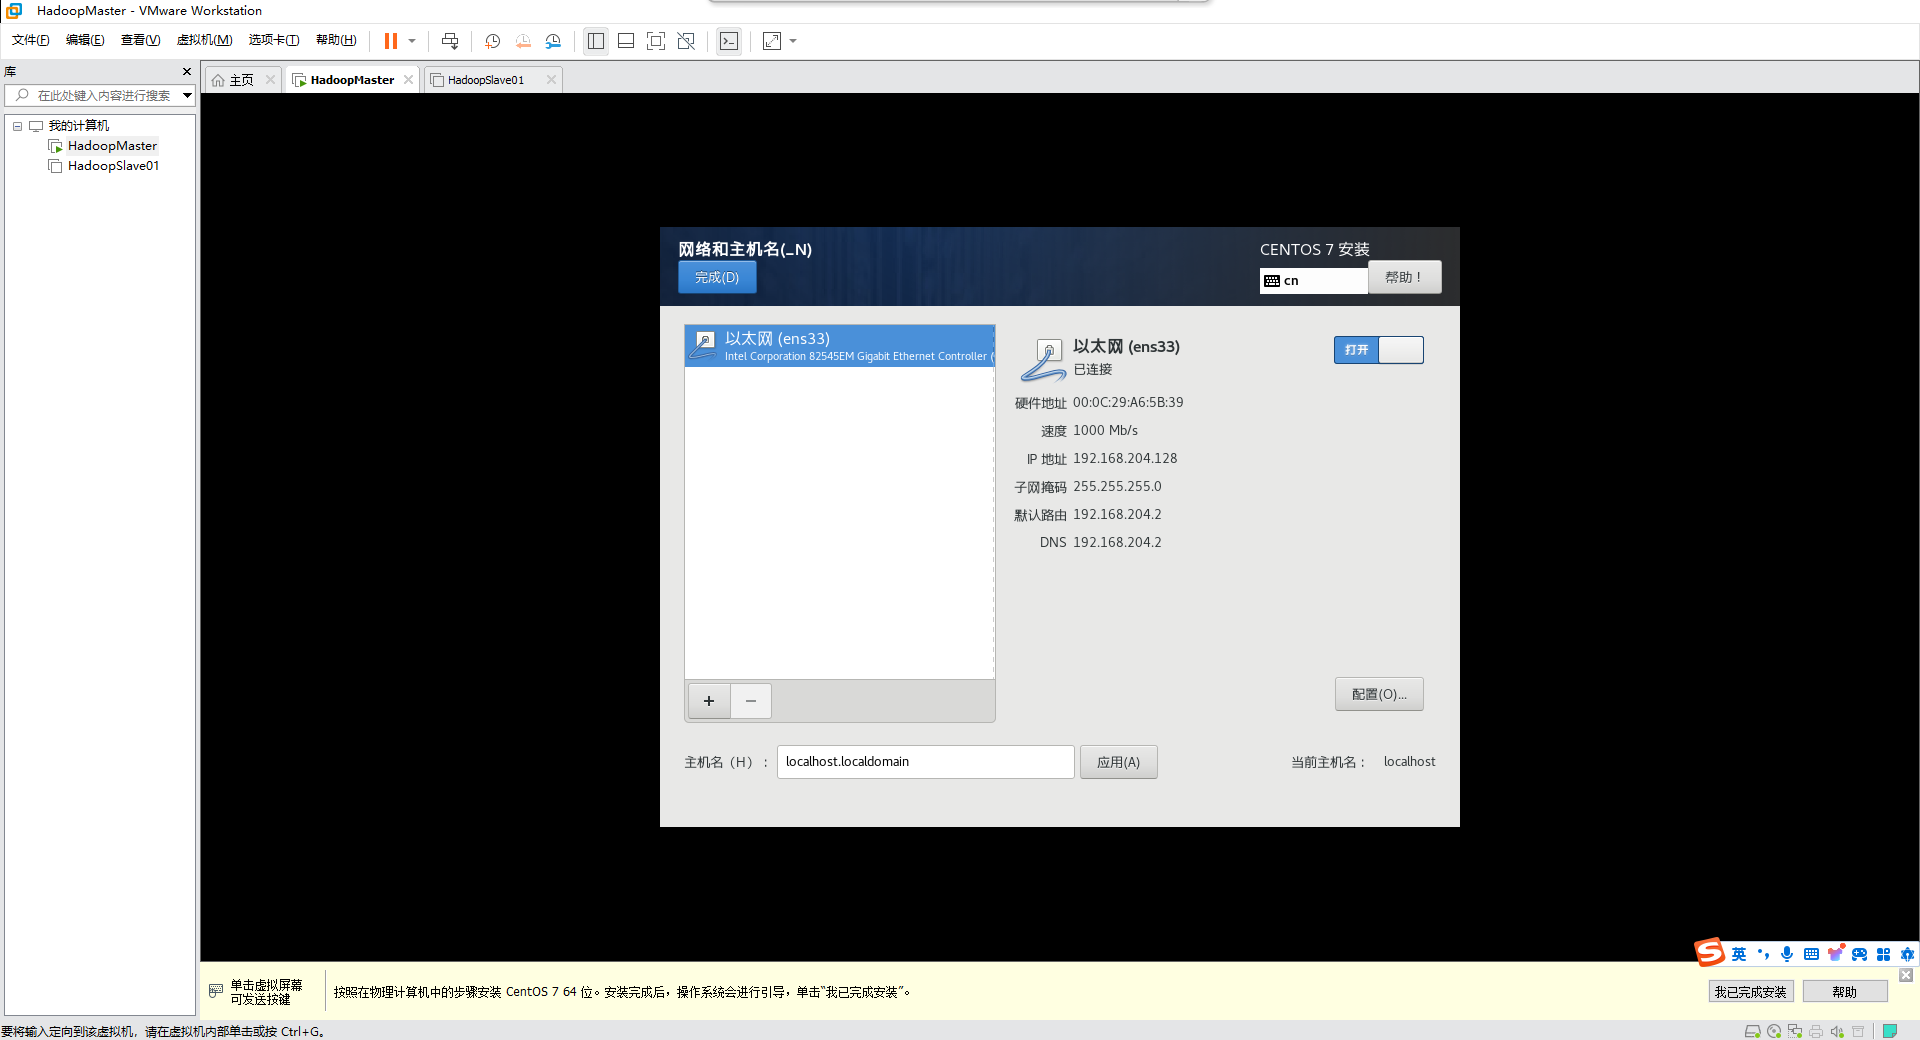Image resolution: width=1920 pixels, height=1040 pixels.
Task: Toggle Sogou punctuation mode
Action: click(x=1763, y=954)
